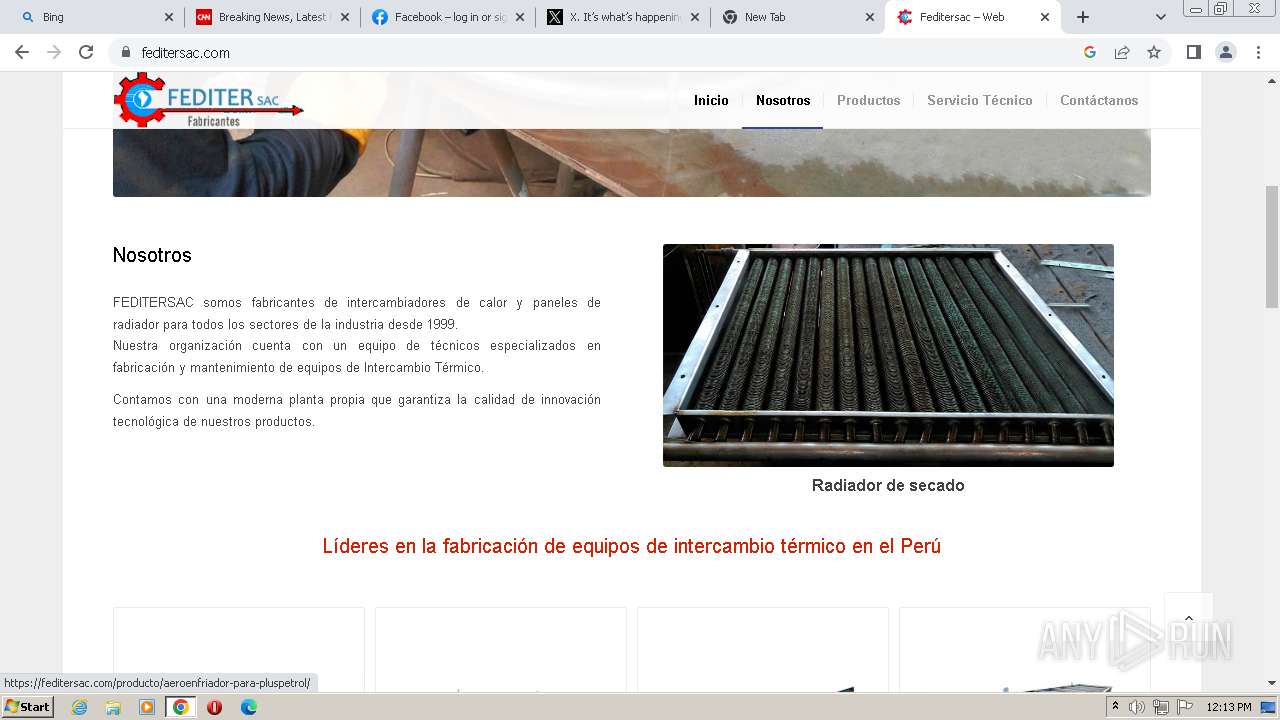Close the Bing tab
The width and height of the screenshot is (1280, 720).
(x=168, y=17)
